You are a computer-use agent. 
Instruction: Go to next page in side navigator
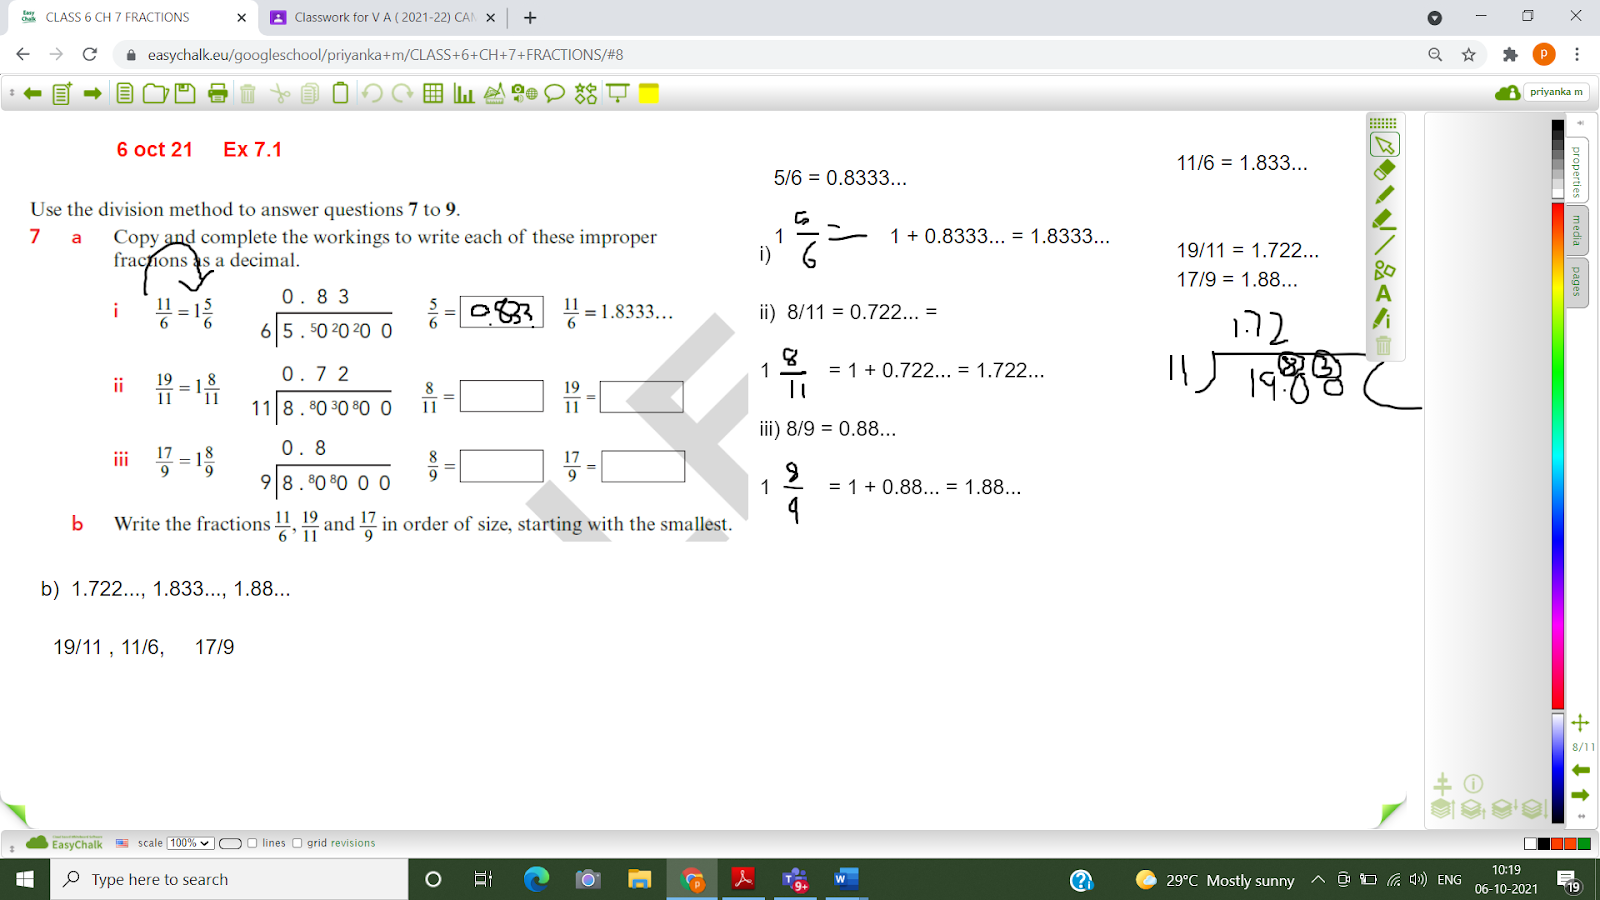click(x=1581, y=795)
